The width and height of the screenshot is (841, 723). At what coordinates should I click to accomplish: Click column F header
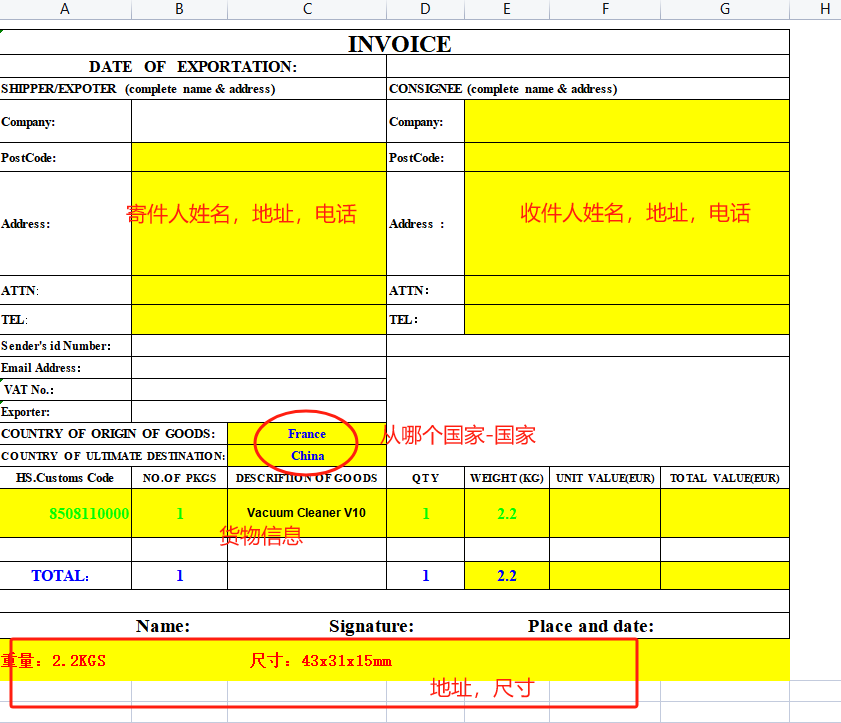tap(605, 9)
